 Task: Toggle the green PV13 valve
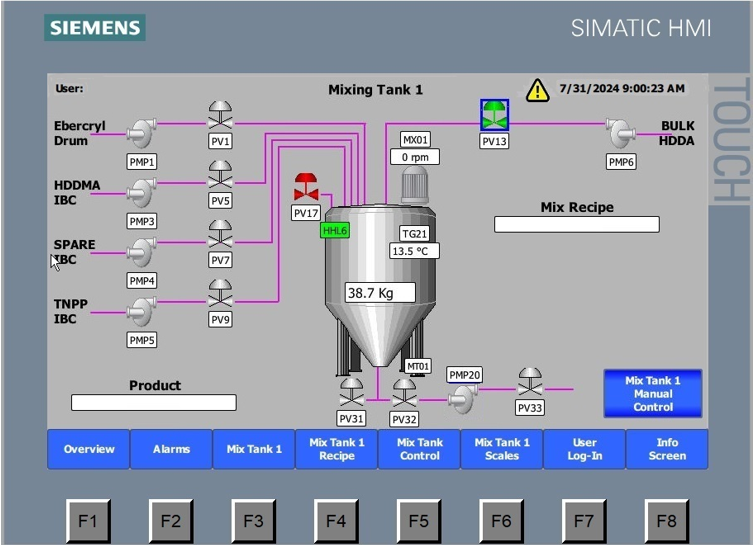(x=494, y=115)
